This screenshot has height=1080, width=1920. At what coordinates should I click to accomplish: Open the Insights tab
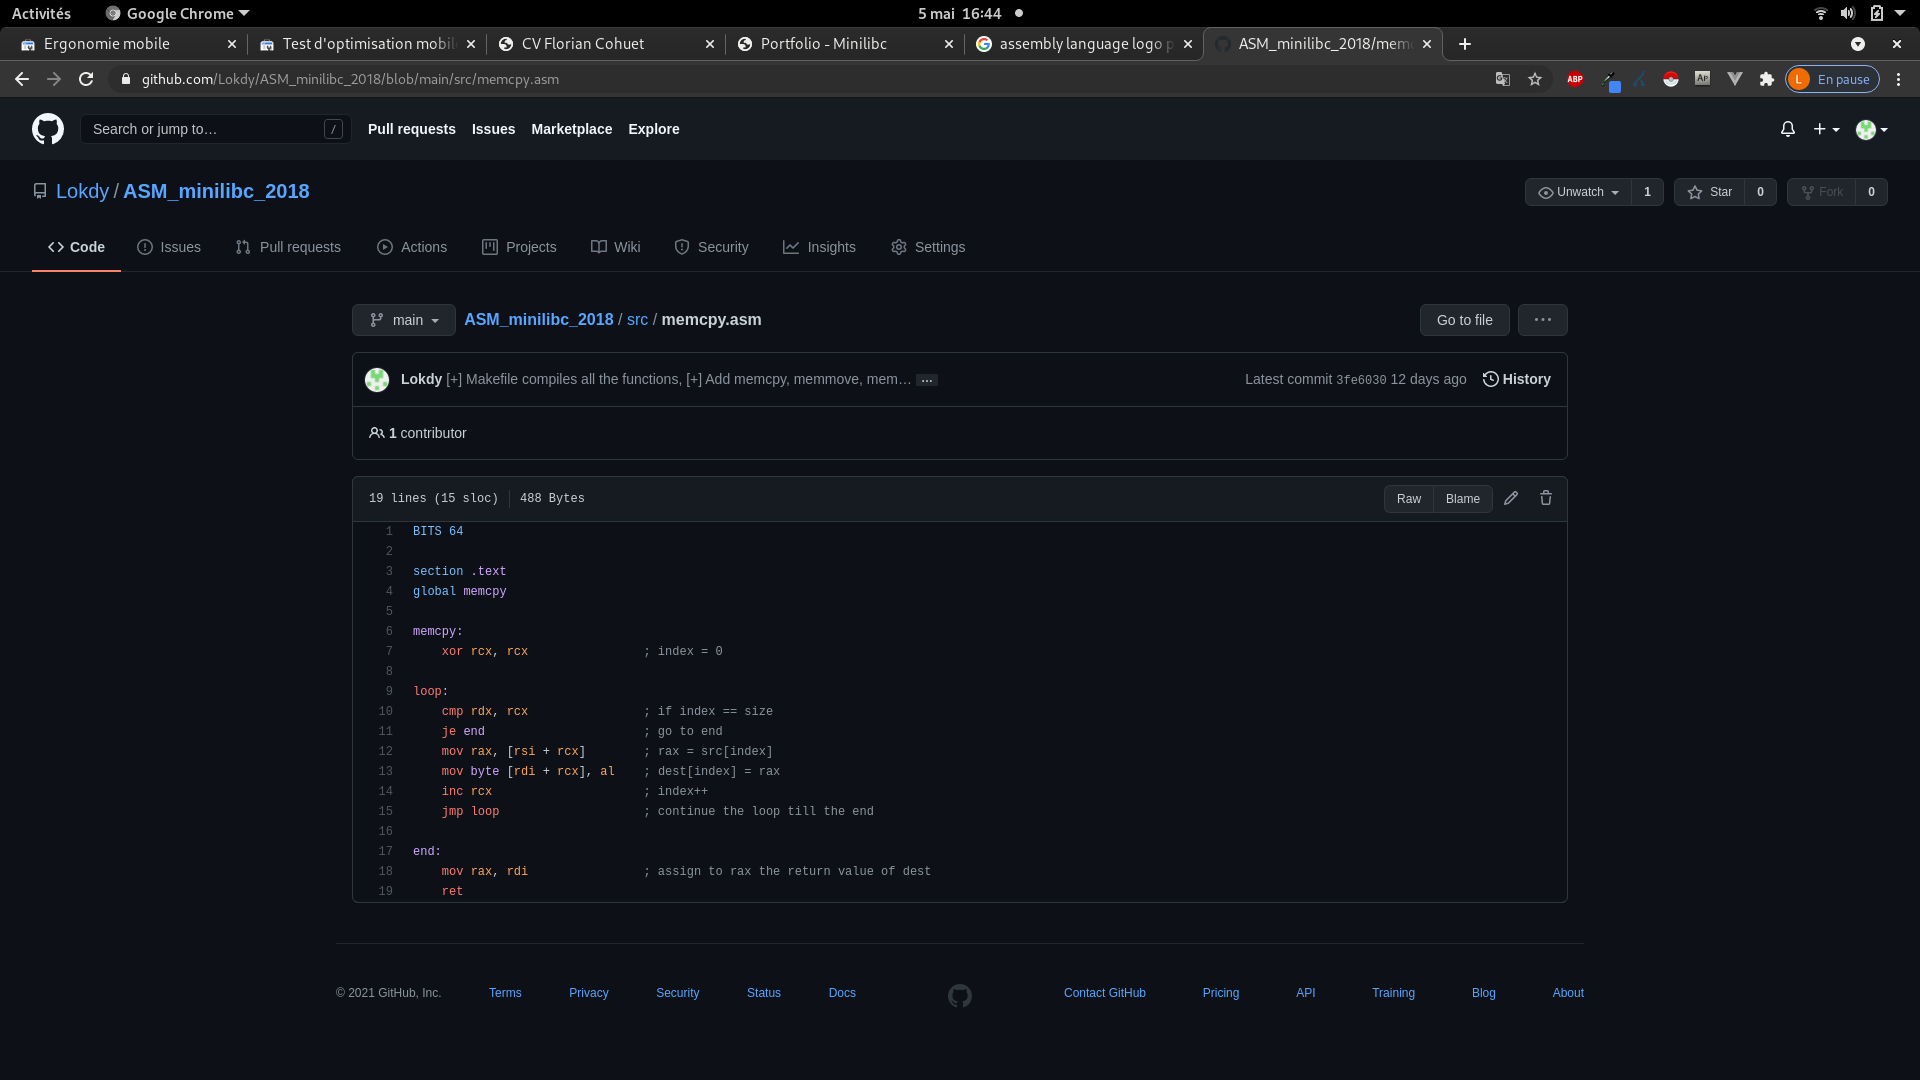(x=819, y=247)
